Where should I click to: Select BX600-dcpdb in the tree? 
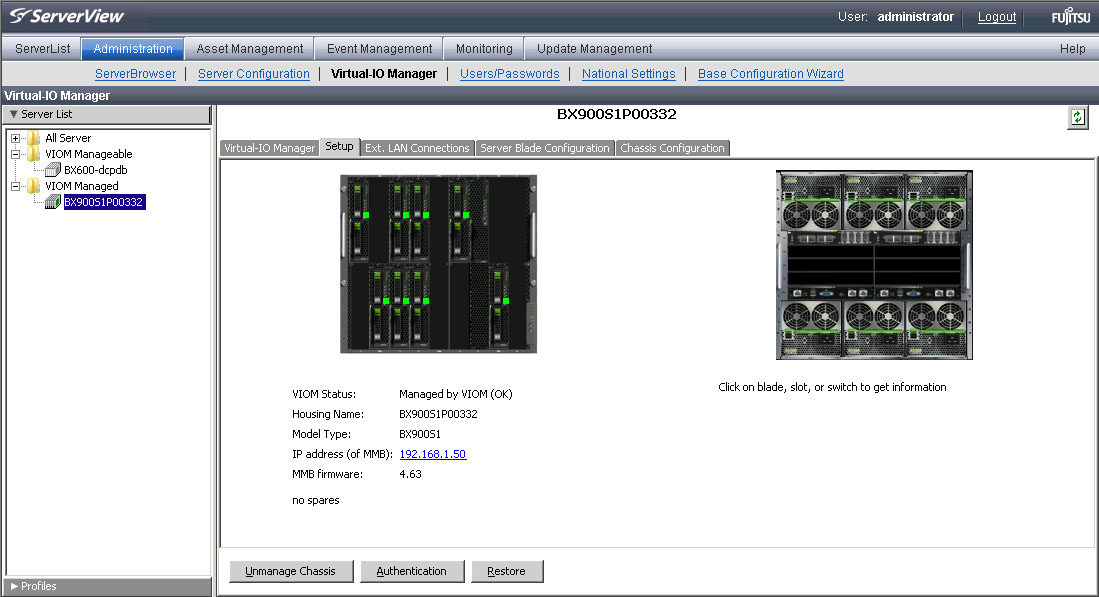pos(95,170)
